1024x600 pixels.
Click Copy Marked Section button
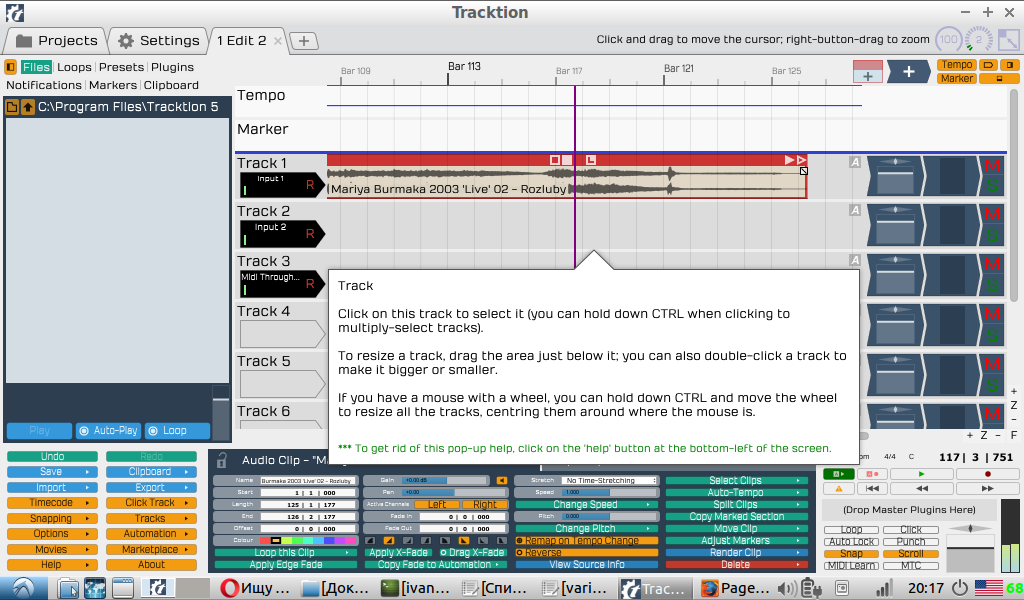coord(737,516)
